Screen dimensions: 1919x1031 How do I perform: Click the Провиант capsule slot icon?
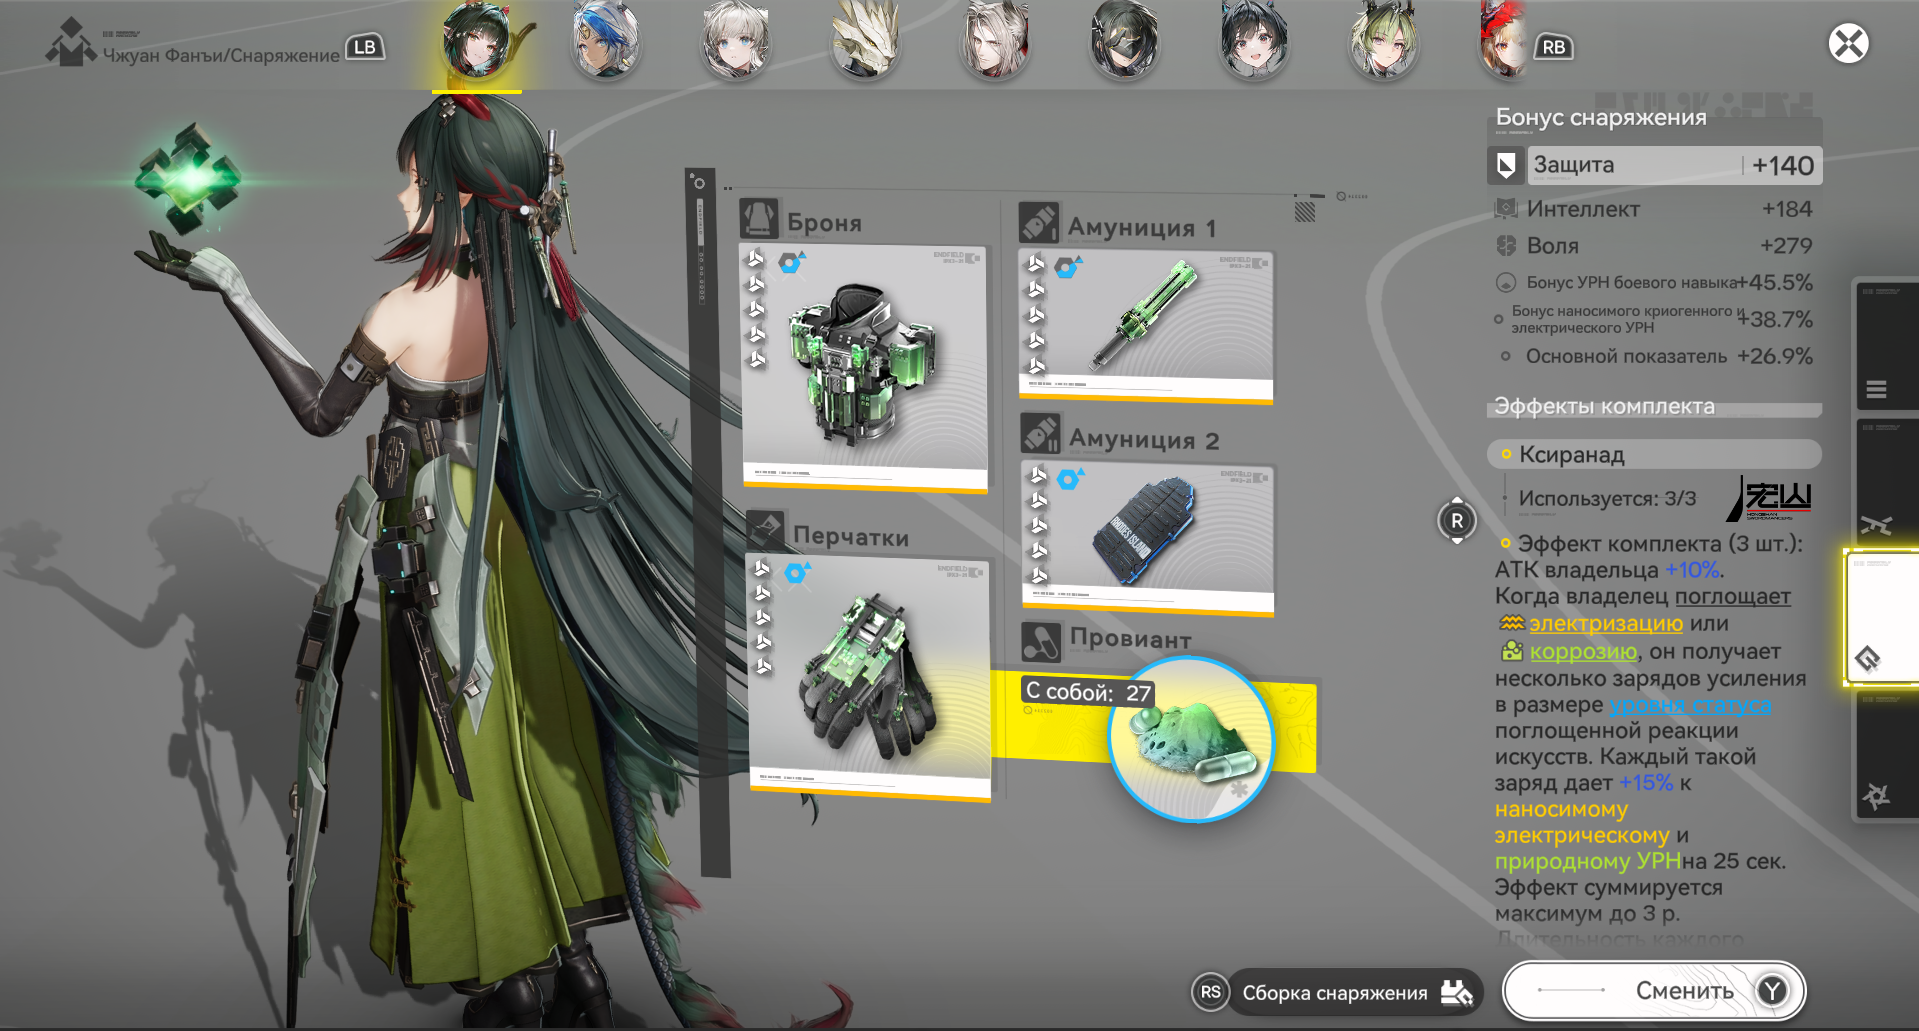click(x=1041, y=641)
